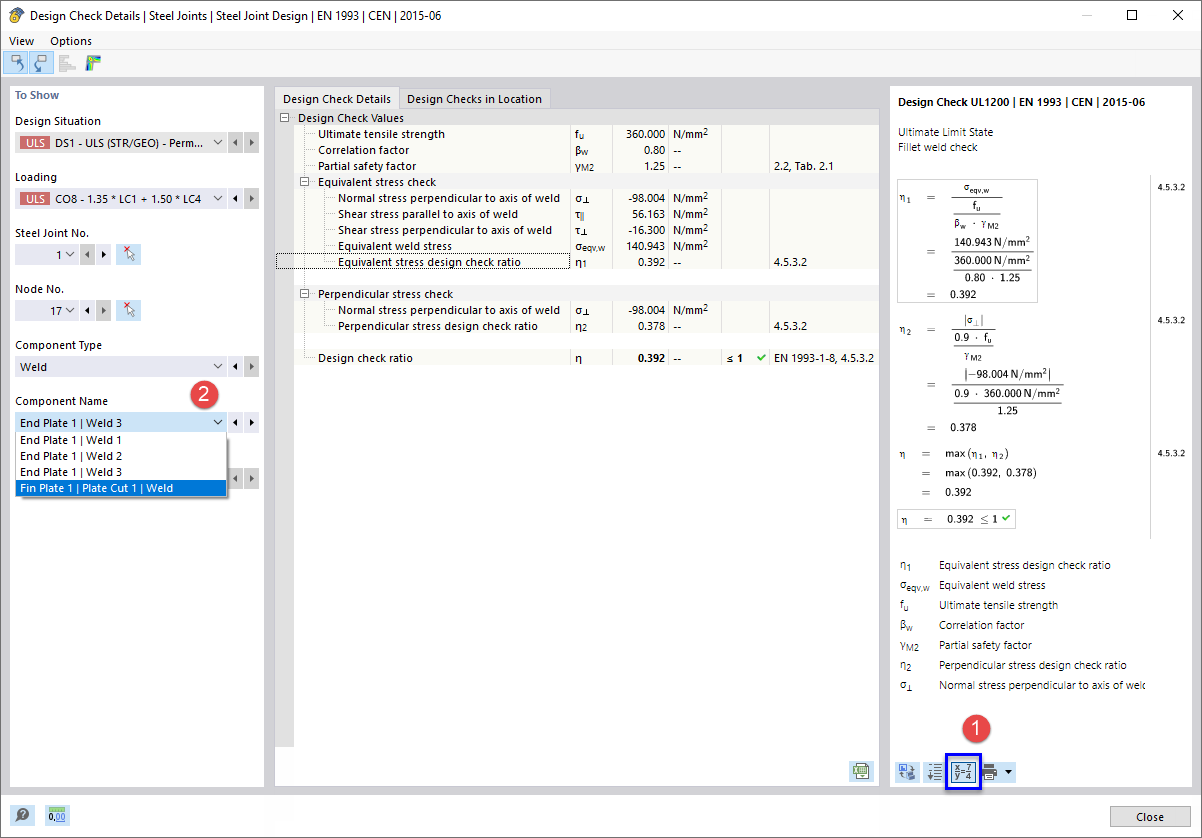Click the greyed-out bar chart toolbar icon

coord(67,63)
